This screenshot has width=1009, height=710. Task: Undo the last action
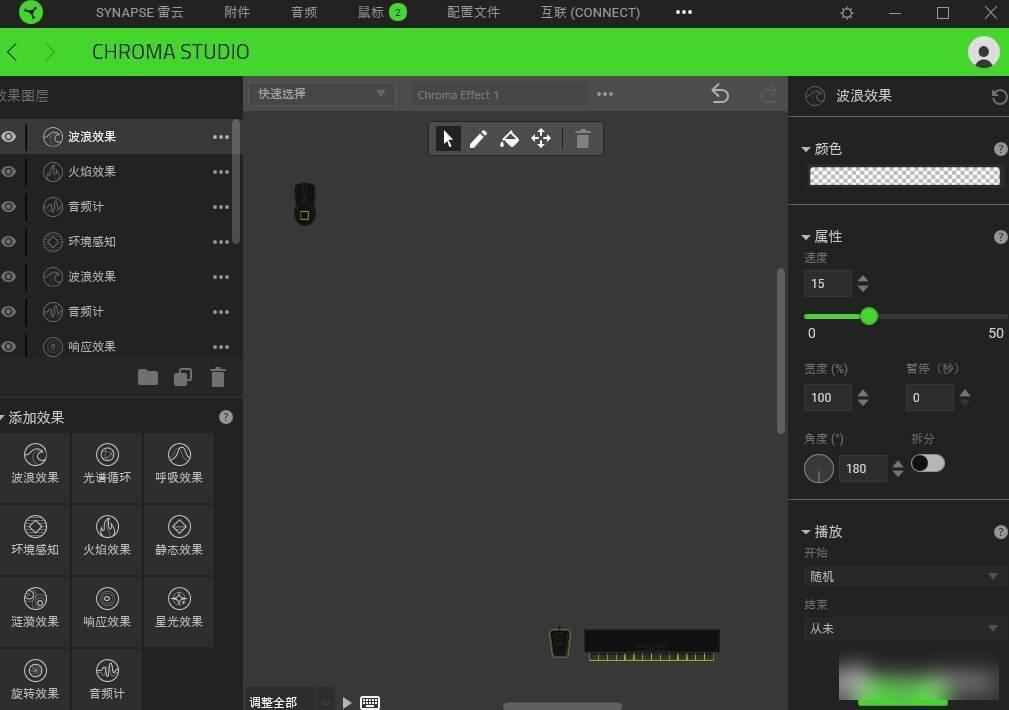720,94
